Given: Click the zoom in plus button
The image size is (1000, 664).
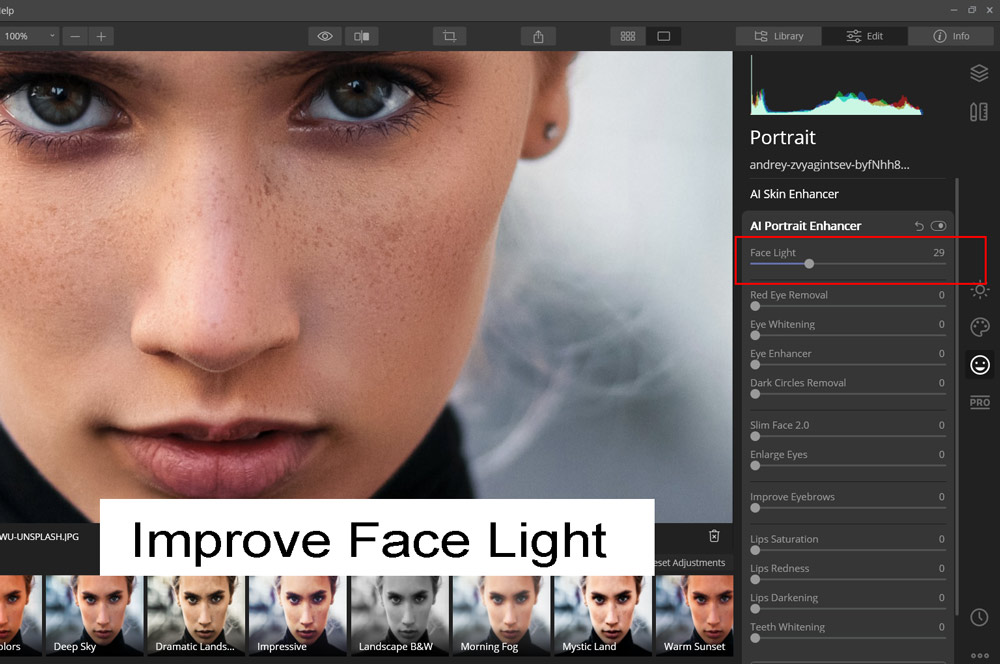Looking at the screenshot, I should [x=101, y=36].
